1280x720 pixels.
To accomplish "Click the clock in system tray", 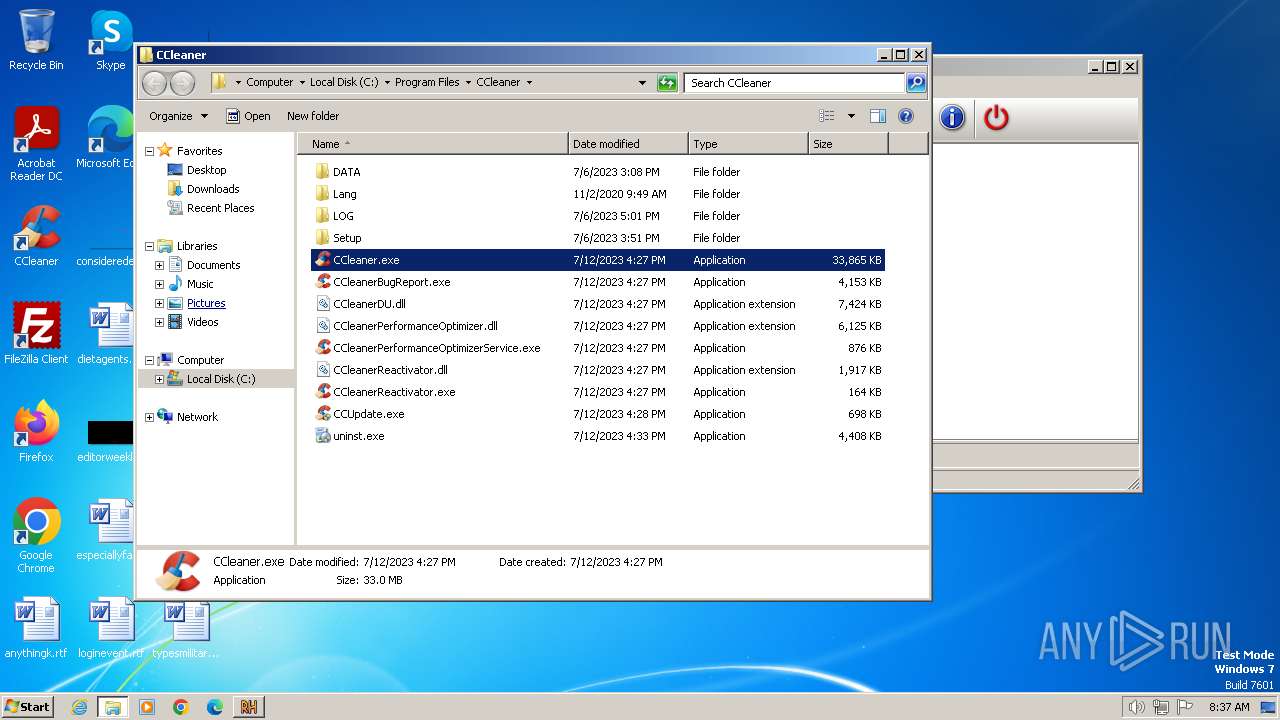I will (1229, 707).
